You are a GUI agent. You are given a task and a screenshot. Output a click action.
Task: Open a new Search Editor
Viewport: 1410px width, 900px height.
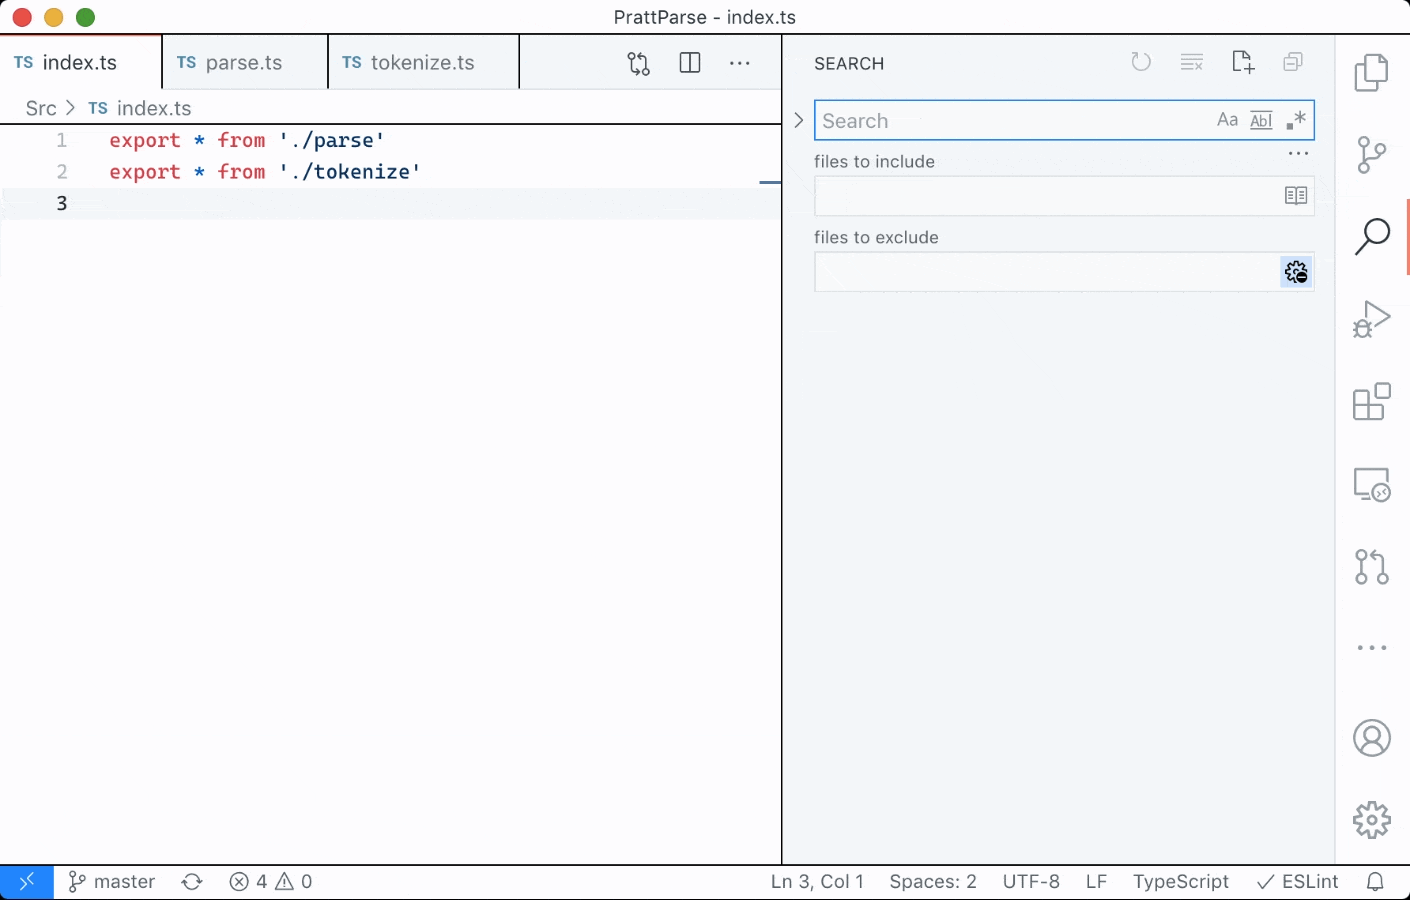(x=1242, y=61)
